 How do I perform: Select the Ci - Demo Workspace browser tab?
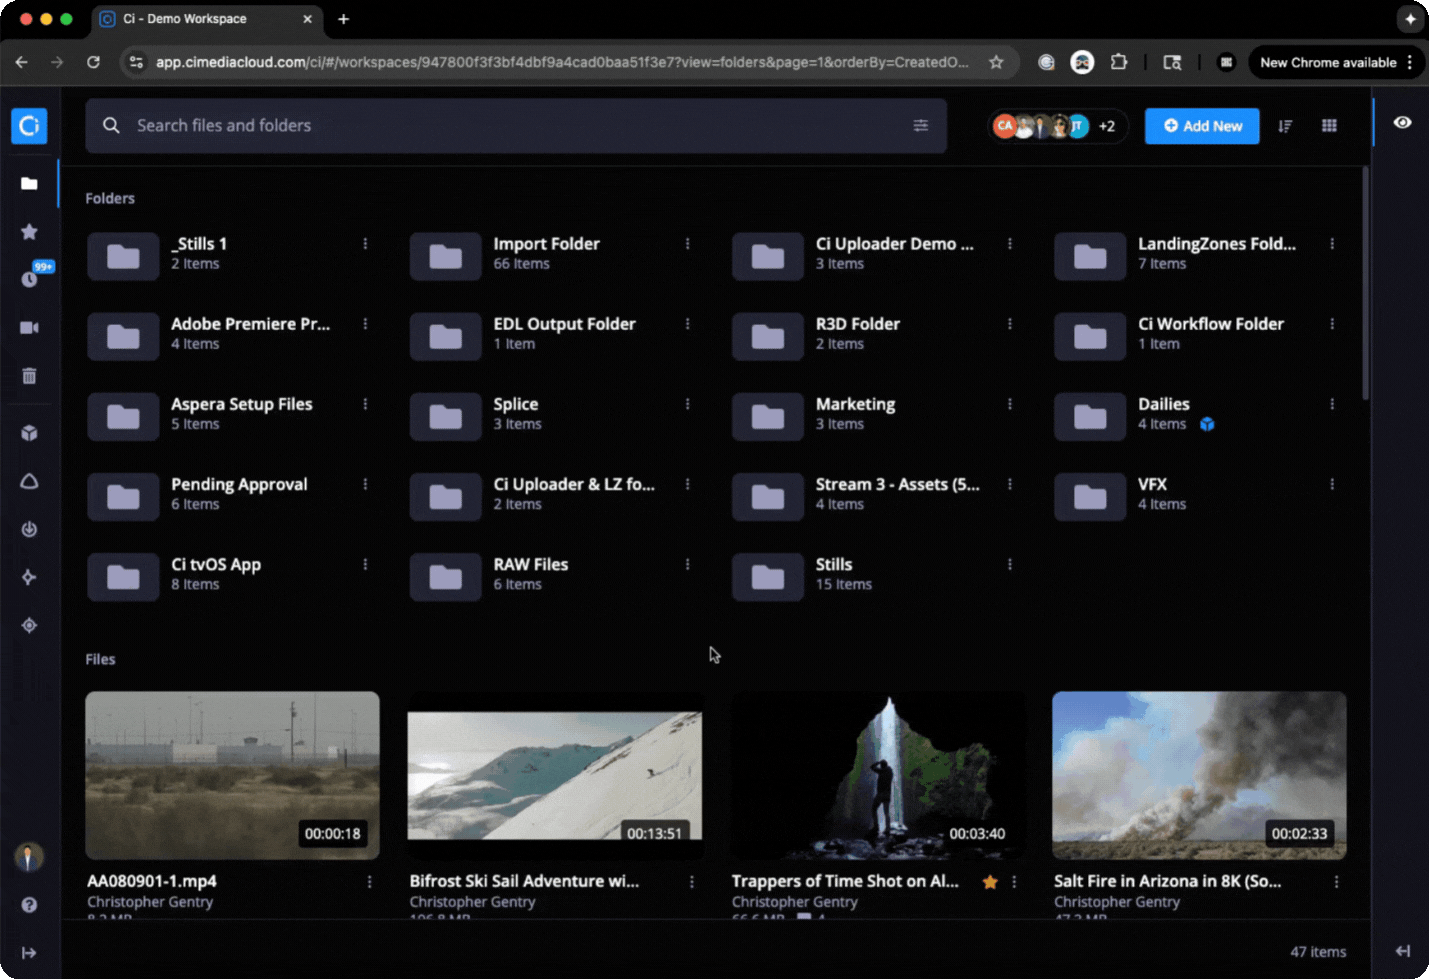point(206,19)
